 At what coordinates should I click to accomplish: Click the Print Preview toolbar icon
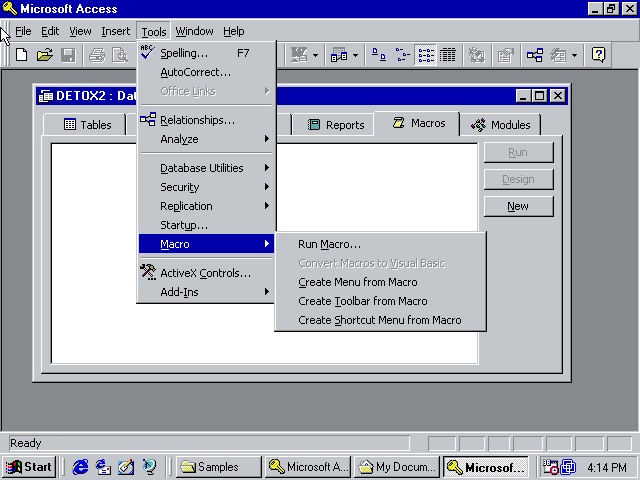[x=120, y=55]
